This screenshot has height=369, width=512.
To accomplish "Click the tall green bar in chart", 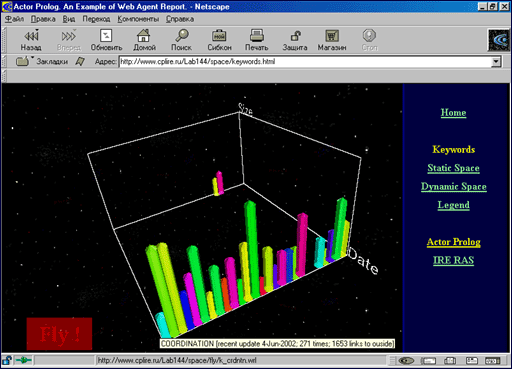I will (252, 248).
